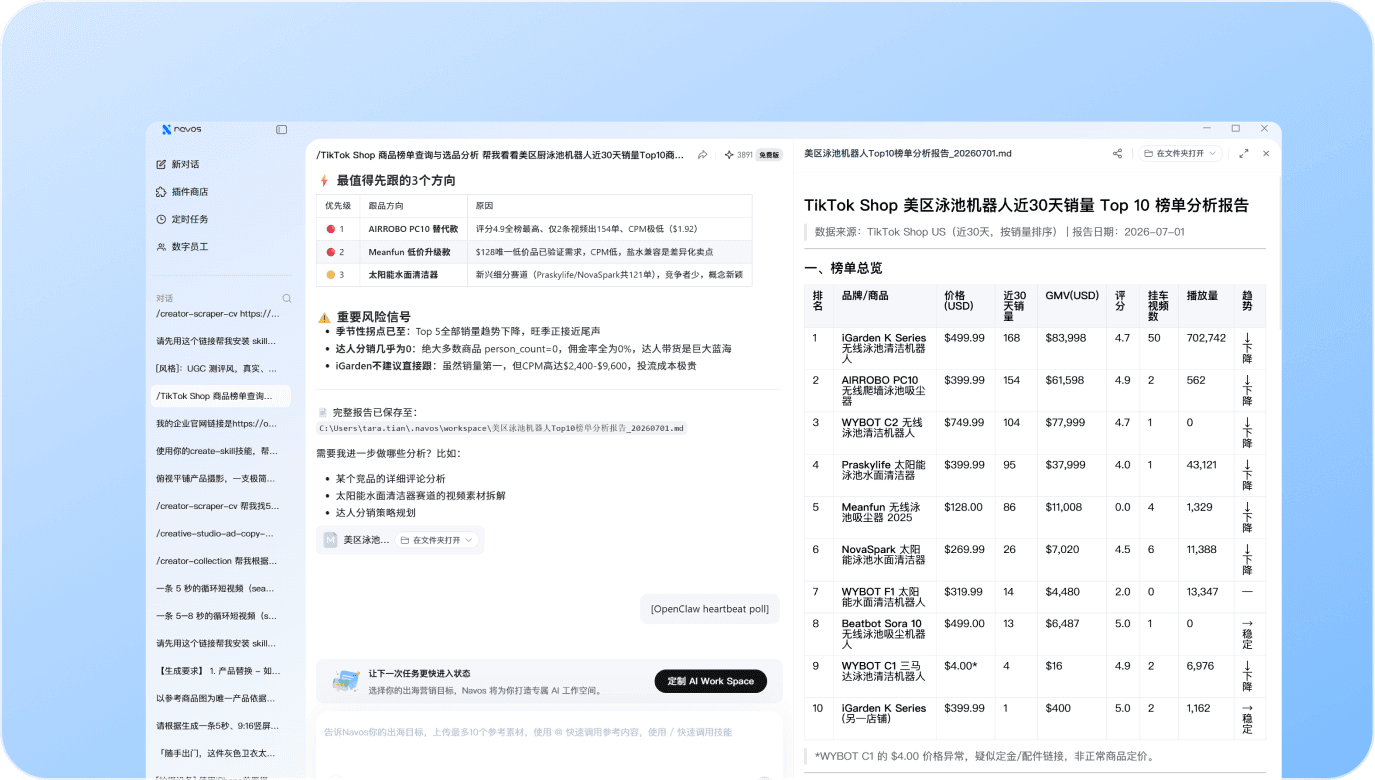This screenshot has width=1375, height=780.
Task: Search conversations with the magnifier icon
Action: coord(287,298)
